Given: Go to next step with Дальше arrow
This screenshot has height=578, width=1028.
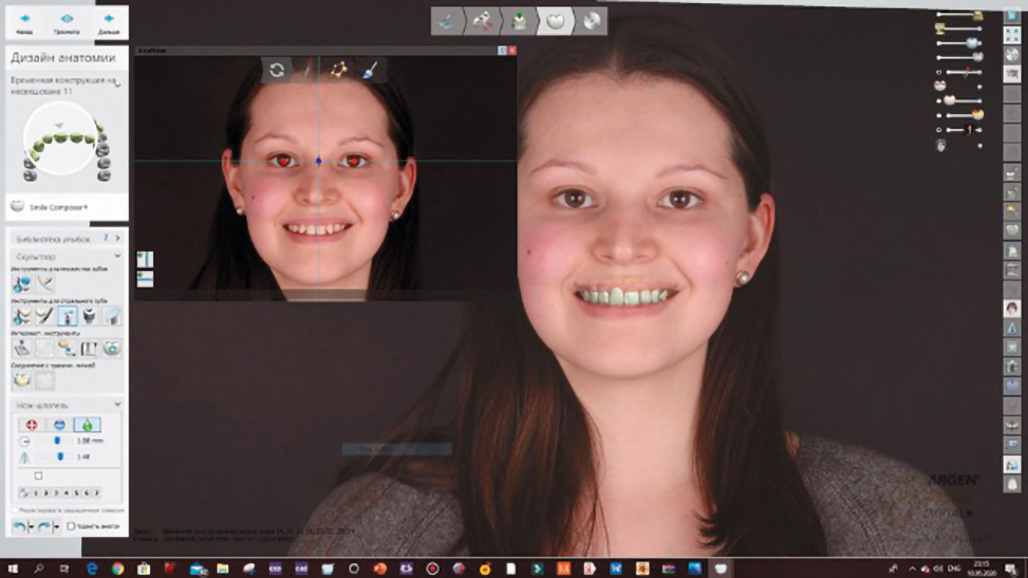Looking at the screenshot, I should (108, 21).
